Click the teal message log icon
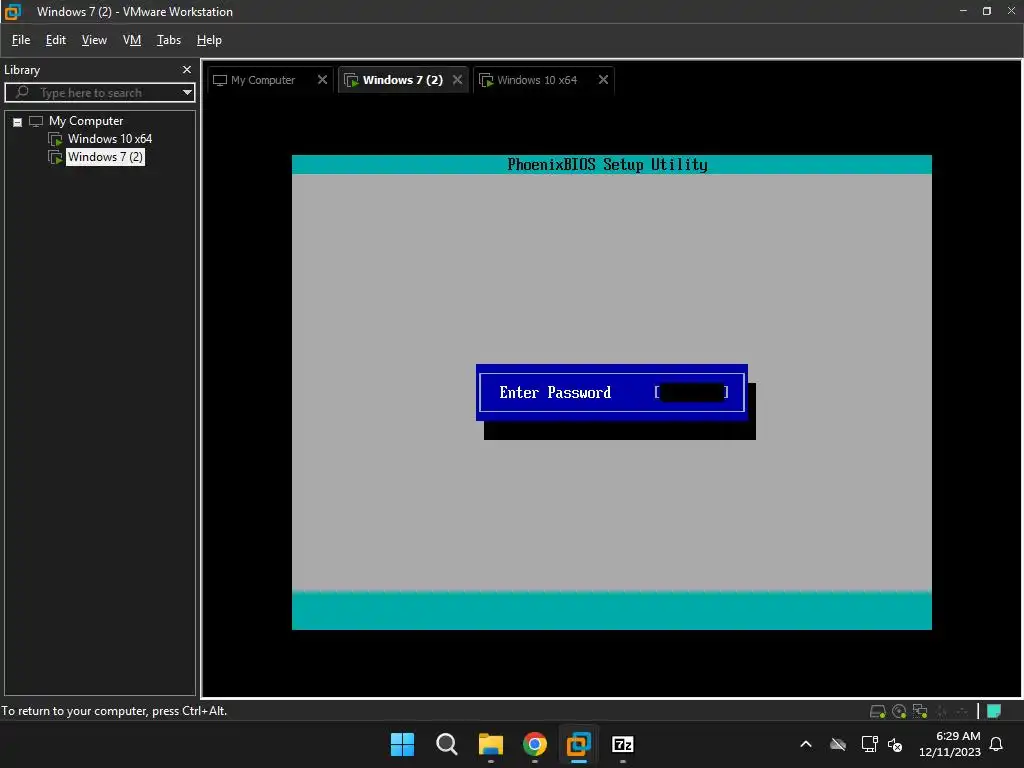 coord(994,711)
